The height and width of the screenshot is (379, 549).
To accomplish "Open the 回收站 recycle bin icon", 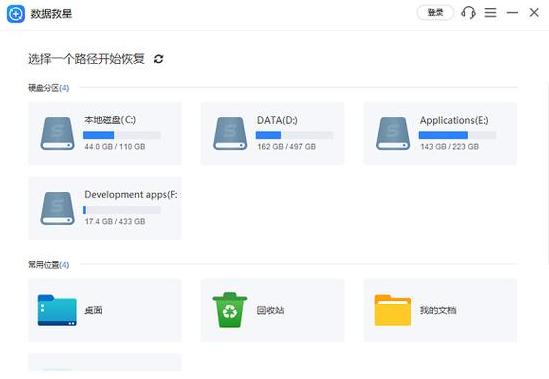I will pyautogui.click(x=230, y=310).
